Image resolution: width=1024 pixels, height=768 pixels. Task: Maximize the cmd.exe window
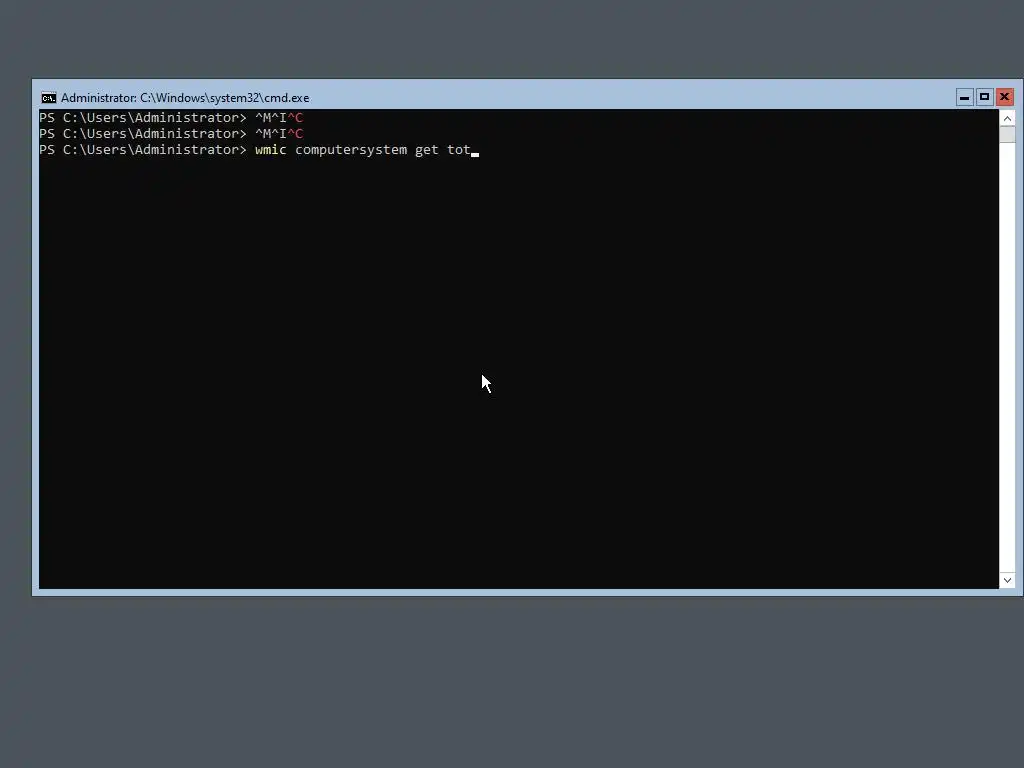tap(984, 97)
